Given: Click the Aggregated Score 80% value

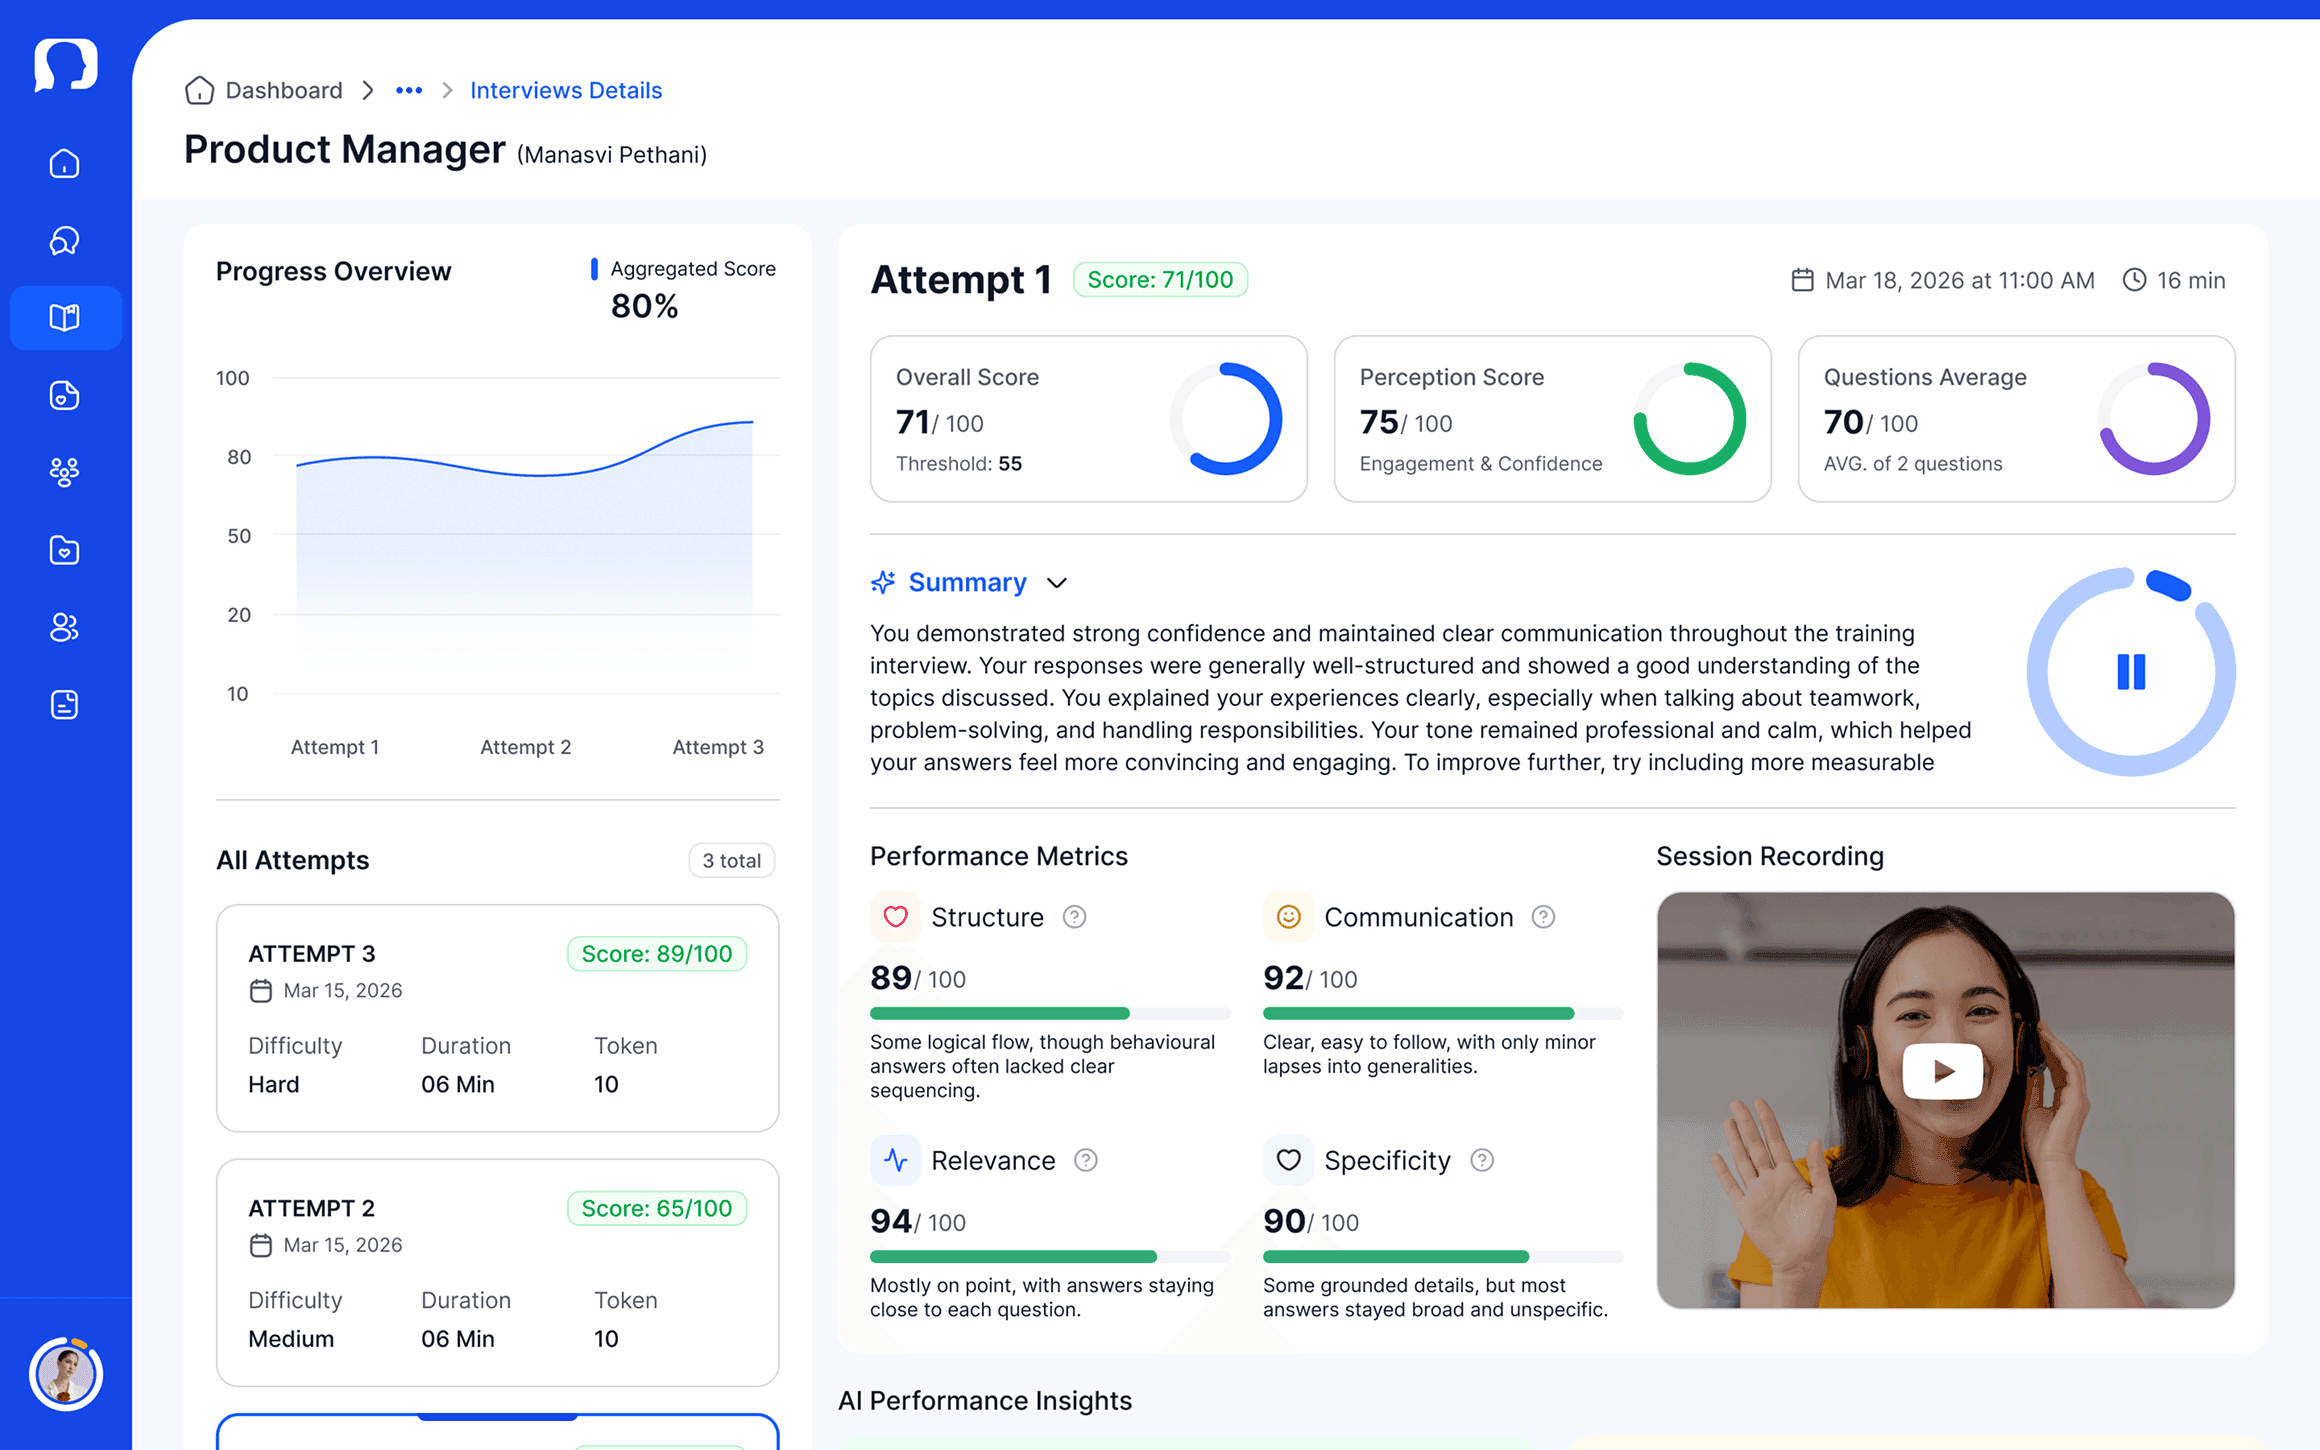Looking at the screenshot, I should point(645,306).
